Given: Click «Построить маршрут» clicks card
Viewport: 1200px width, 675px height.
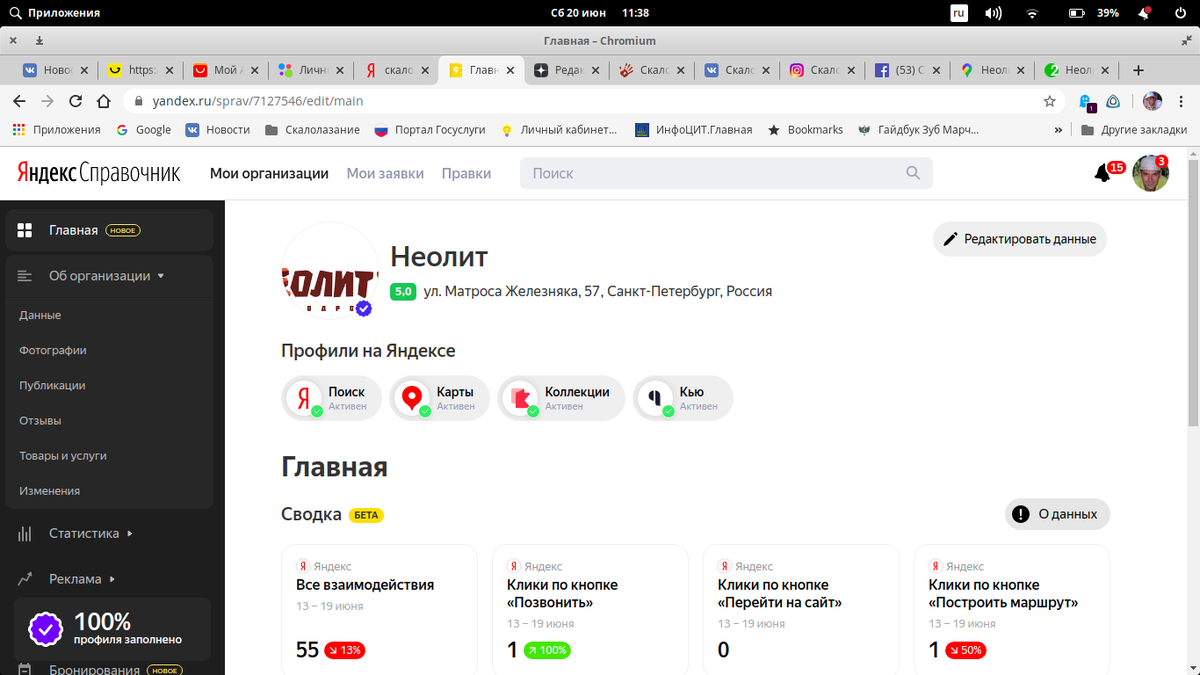Looking at the screenshot, I should (x=1012, y=610).
